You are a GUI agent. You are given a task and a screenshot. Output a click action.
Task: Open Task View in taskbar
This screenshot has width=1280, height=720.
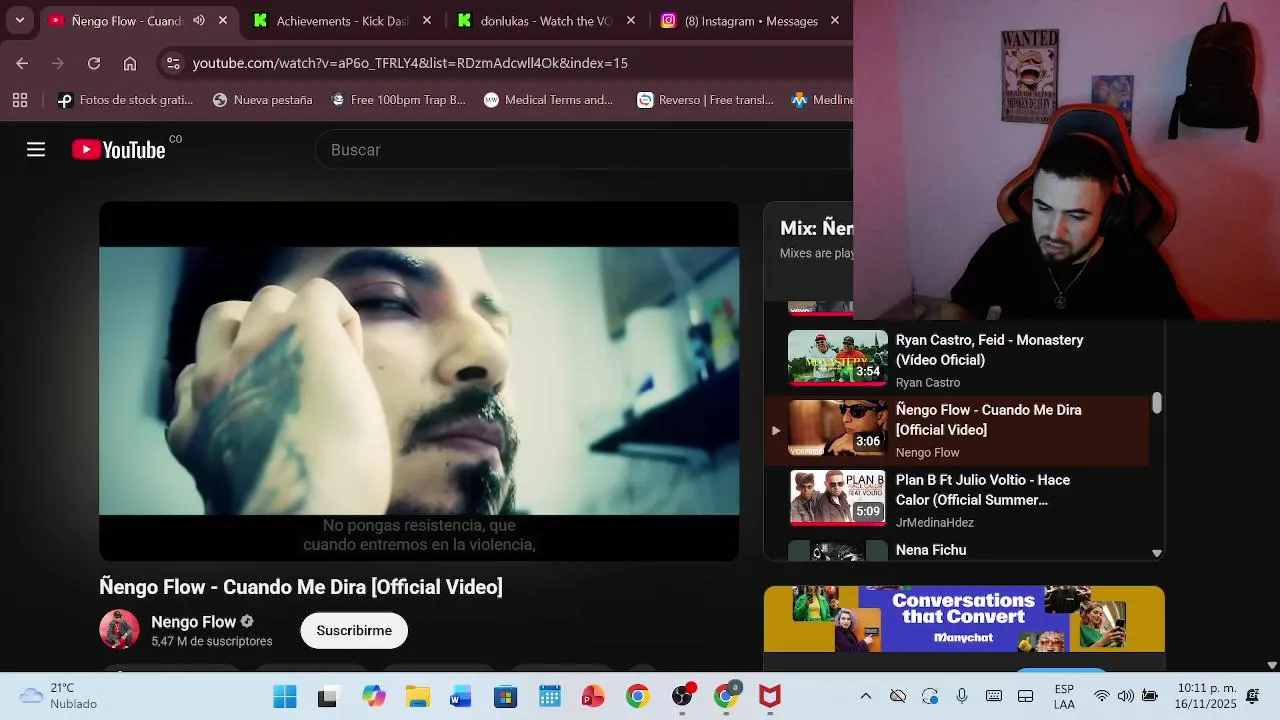point(328,697)
